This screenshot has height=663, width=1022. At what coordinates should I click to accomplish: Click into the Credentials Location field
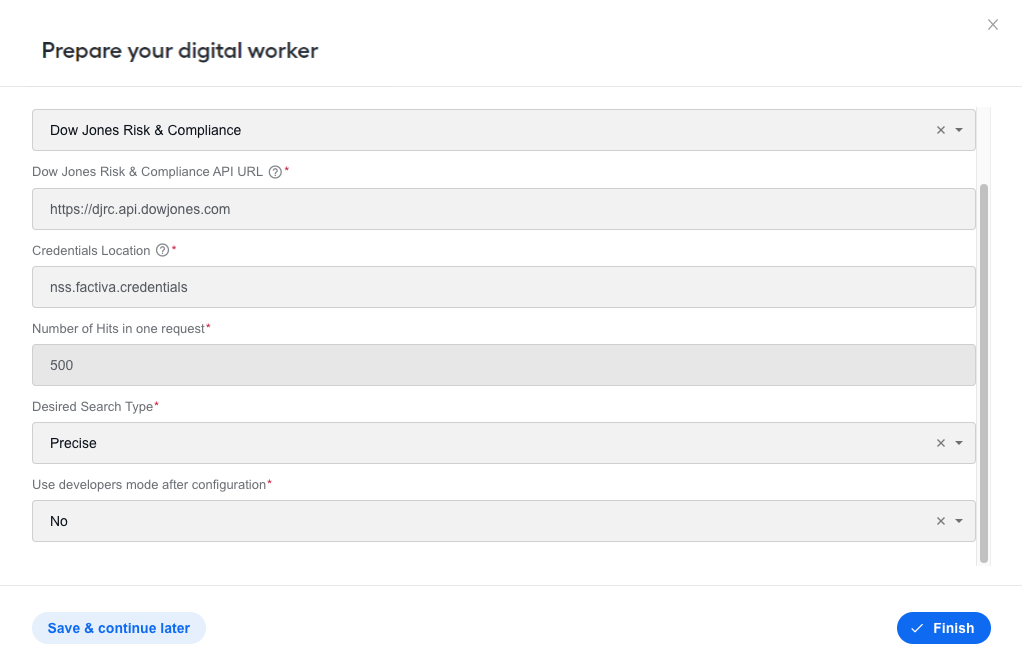point(503,287)
